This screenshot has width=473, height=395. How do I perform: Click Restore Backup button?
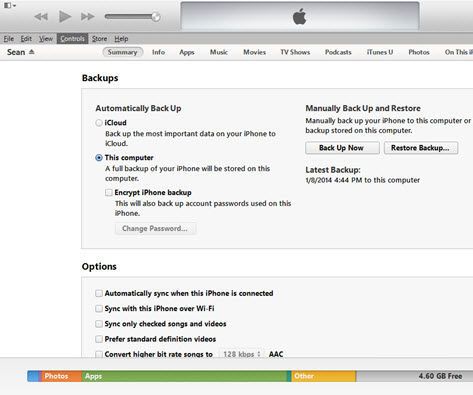(421, 148)
